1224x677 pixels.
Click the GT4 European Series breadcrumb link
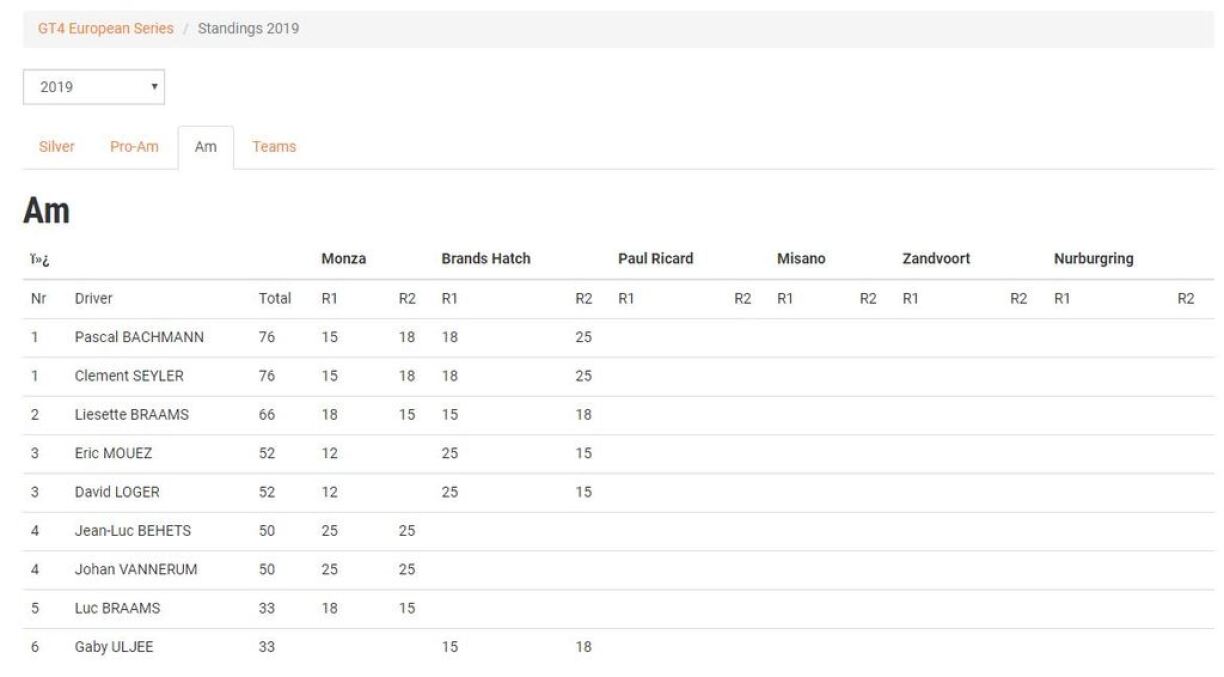click(105, 29)
